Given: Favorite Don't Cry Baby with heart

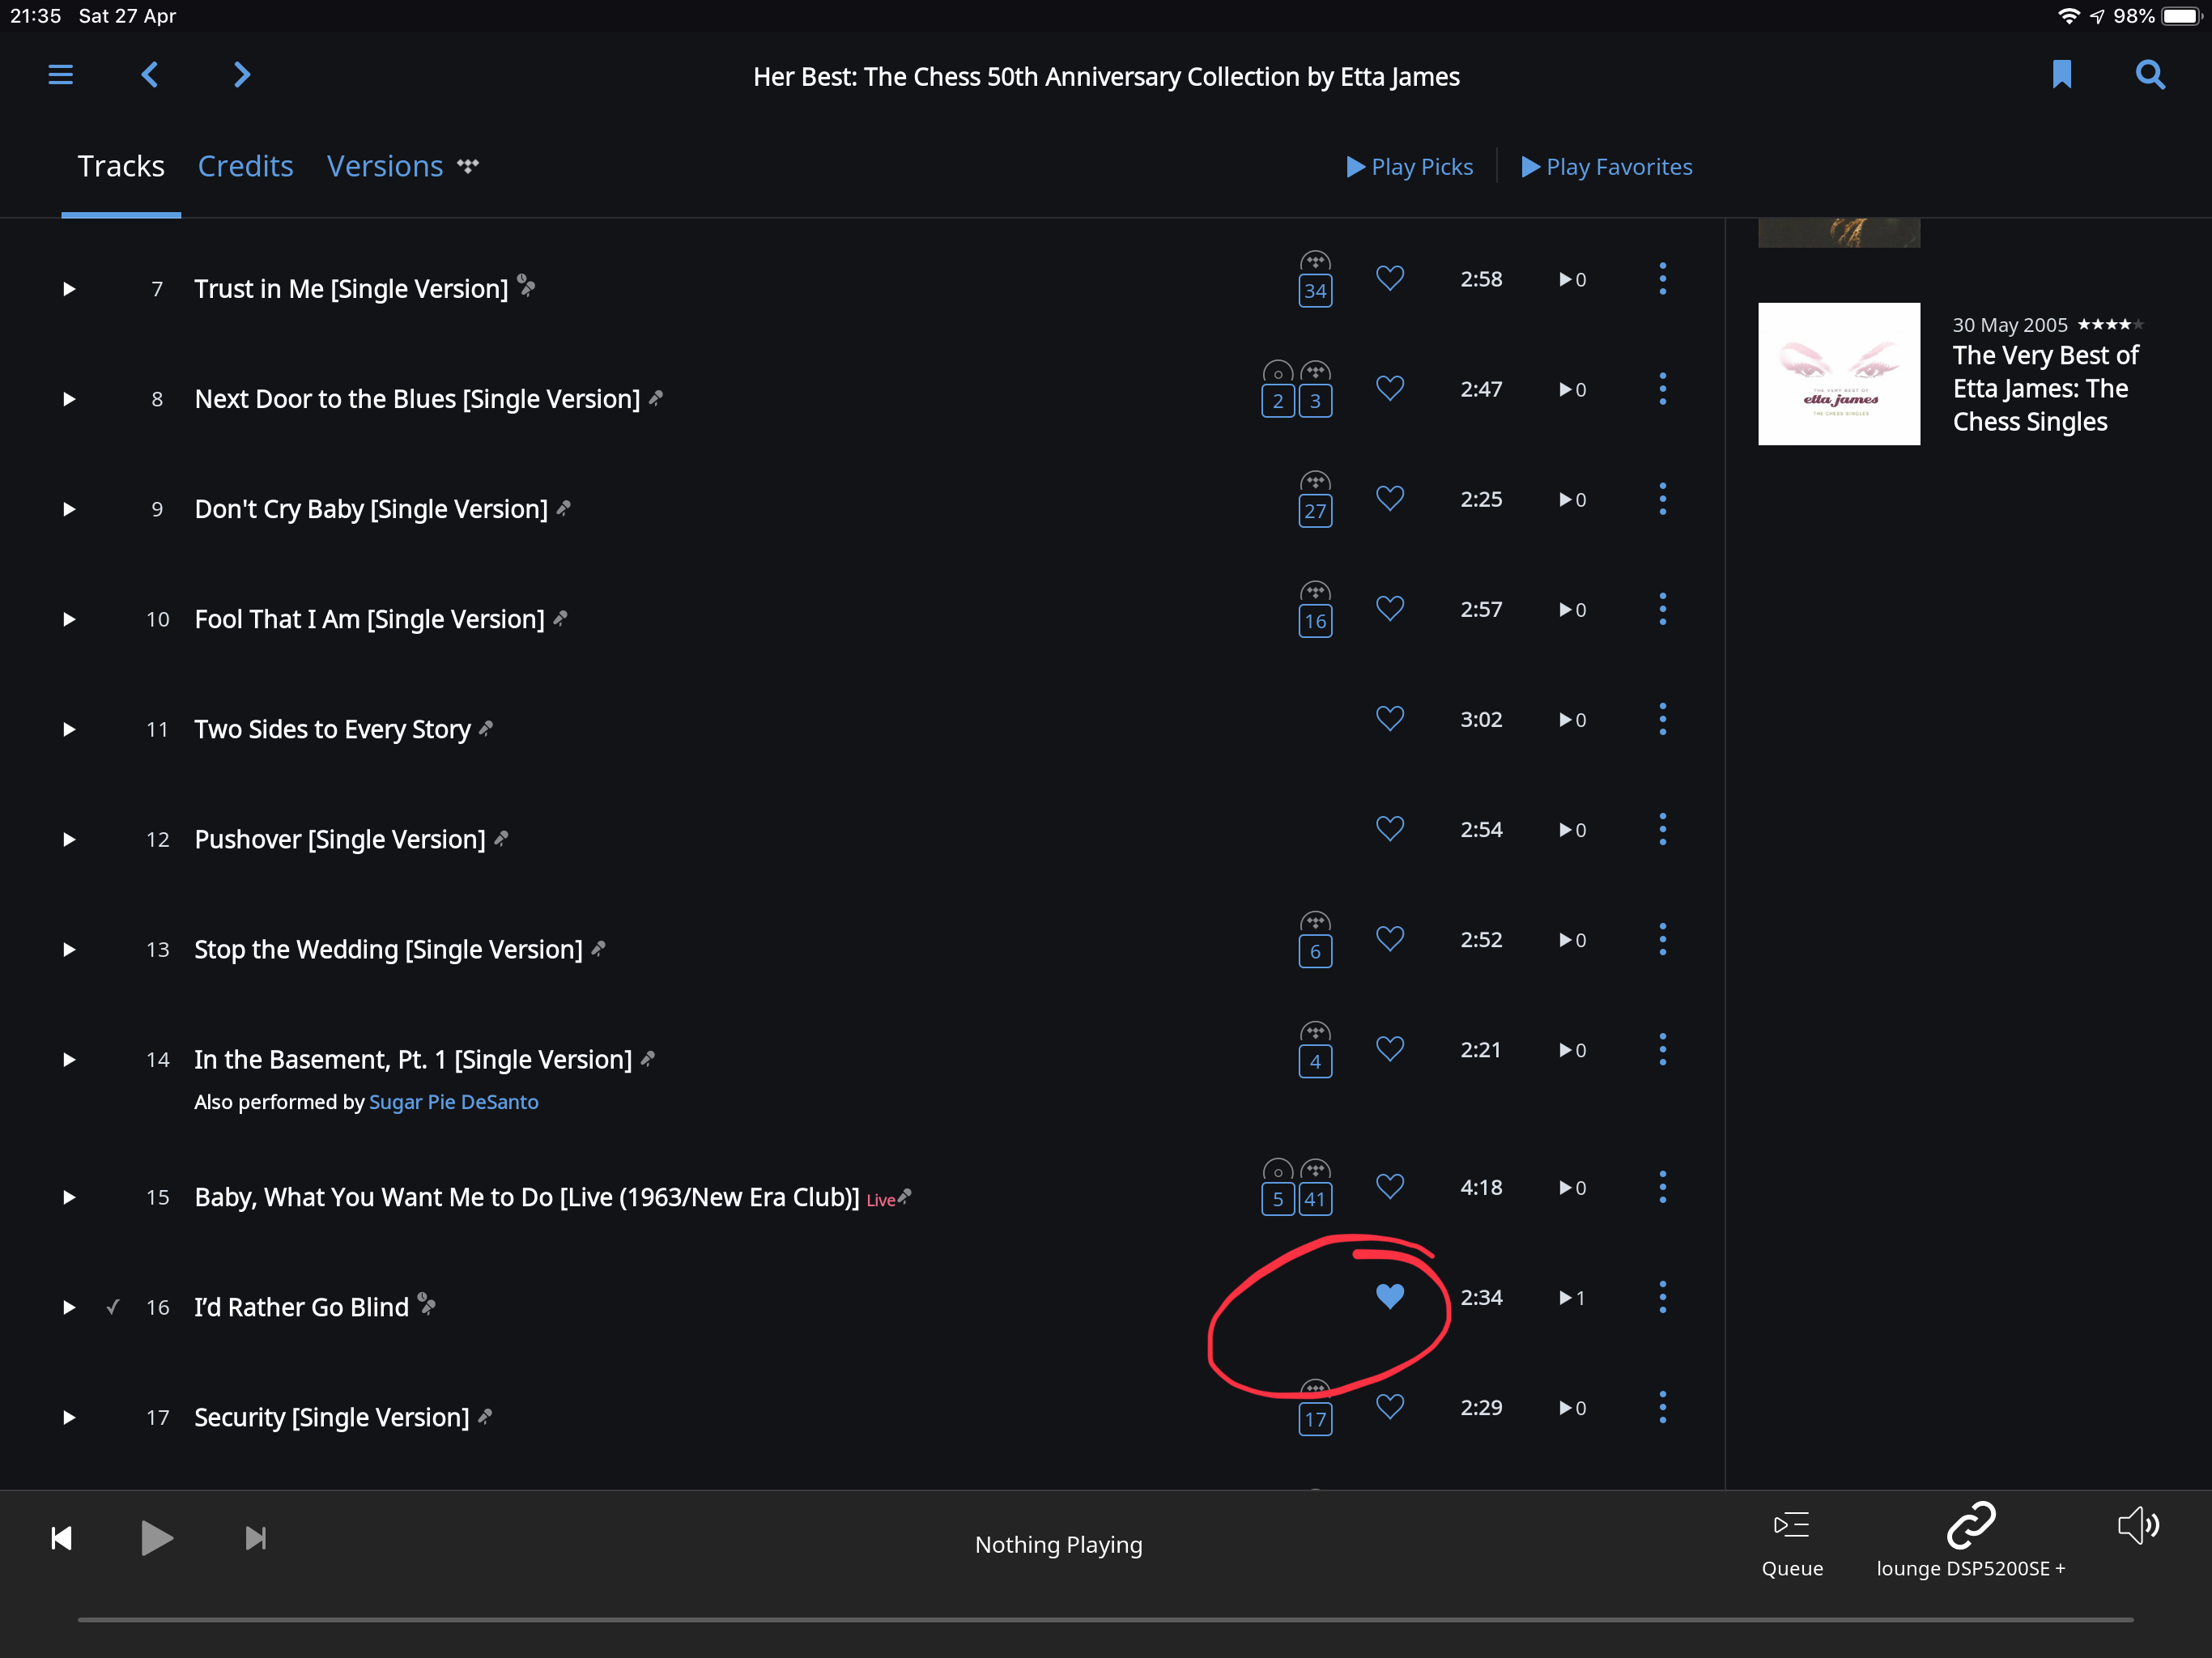Looking at the screenshot, I should (1390, 498).
